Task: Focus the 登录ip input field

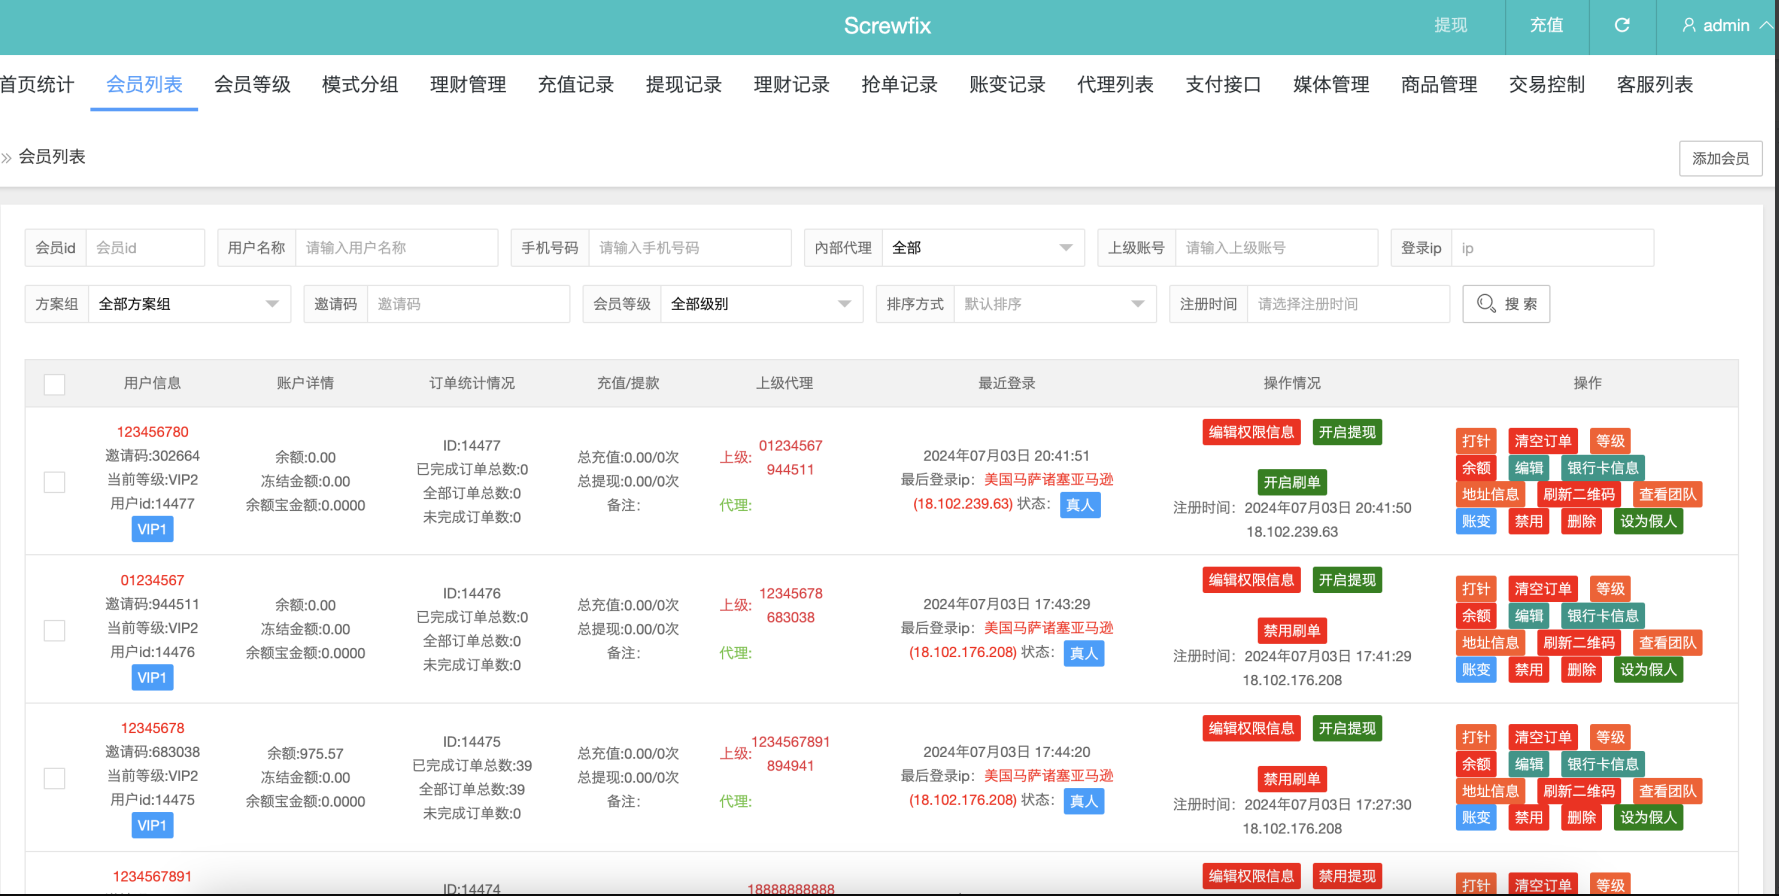Action: tap(1552, 248)
